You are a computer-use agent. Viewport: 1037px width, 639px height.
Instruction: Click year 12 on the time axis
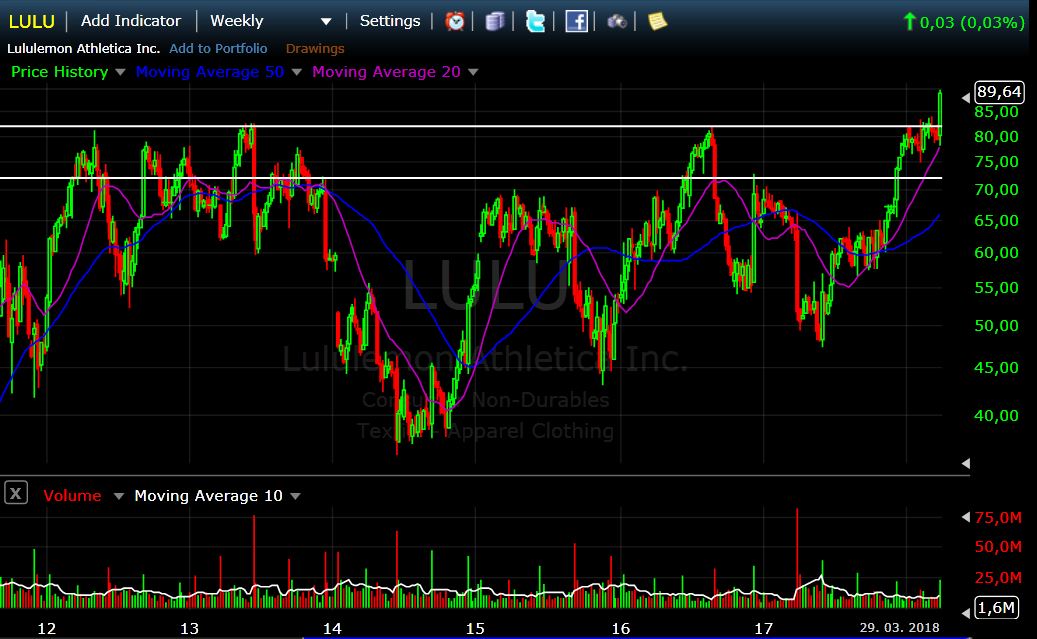click(46, 628)
